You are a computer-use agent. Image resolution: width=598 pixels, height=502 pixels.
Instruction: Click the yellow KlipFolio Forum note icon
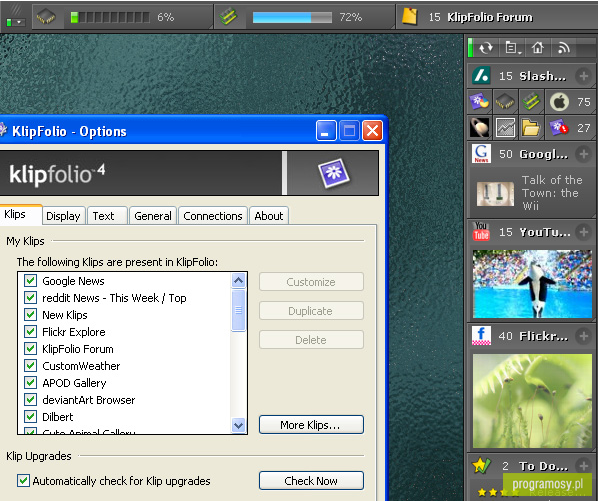[410, 17]
